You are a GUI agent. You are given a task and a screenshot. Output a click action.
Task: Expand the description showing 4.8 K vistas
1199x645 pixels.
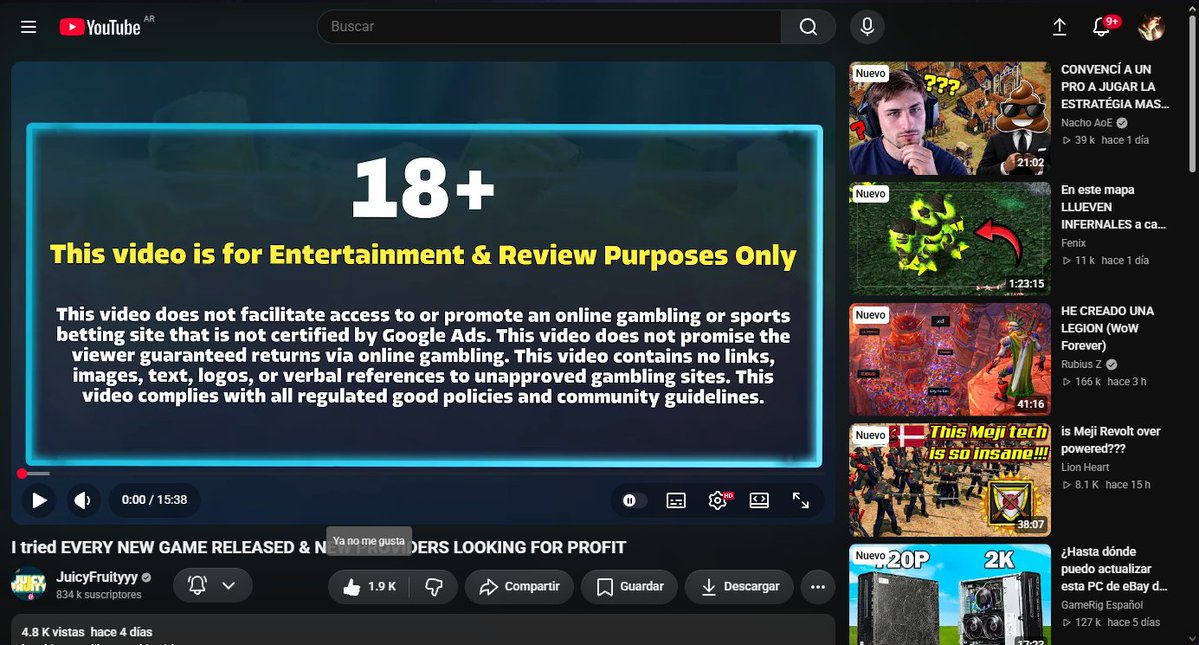click(423, 631)
